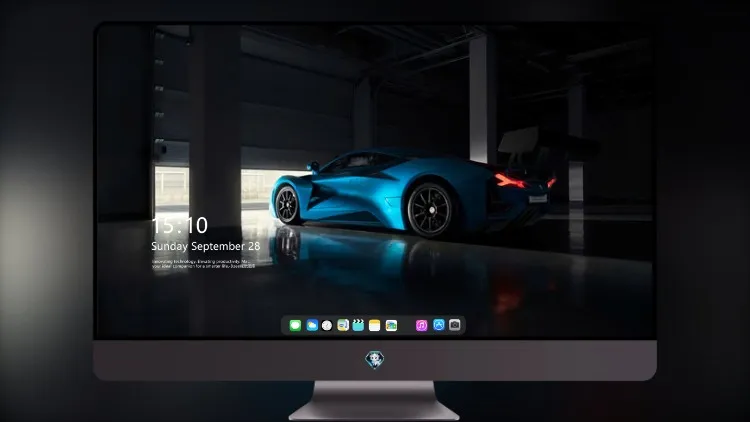This screenshot has height=422, width=750.
Task: Open the teal clapperboard video app
Action: pos(358,325)
